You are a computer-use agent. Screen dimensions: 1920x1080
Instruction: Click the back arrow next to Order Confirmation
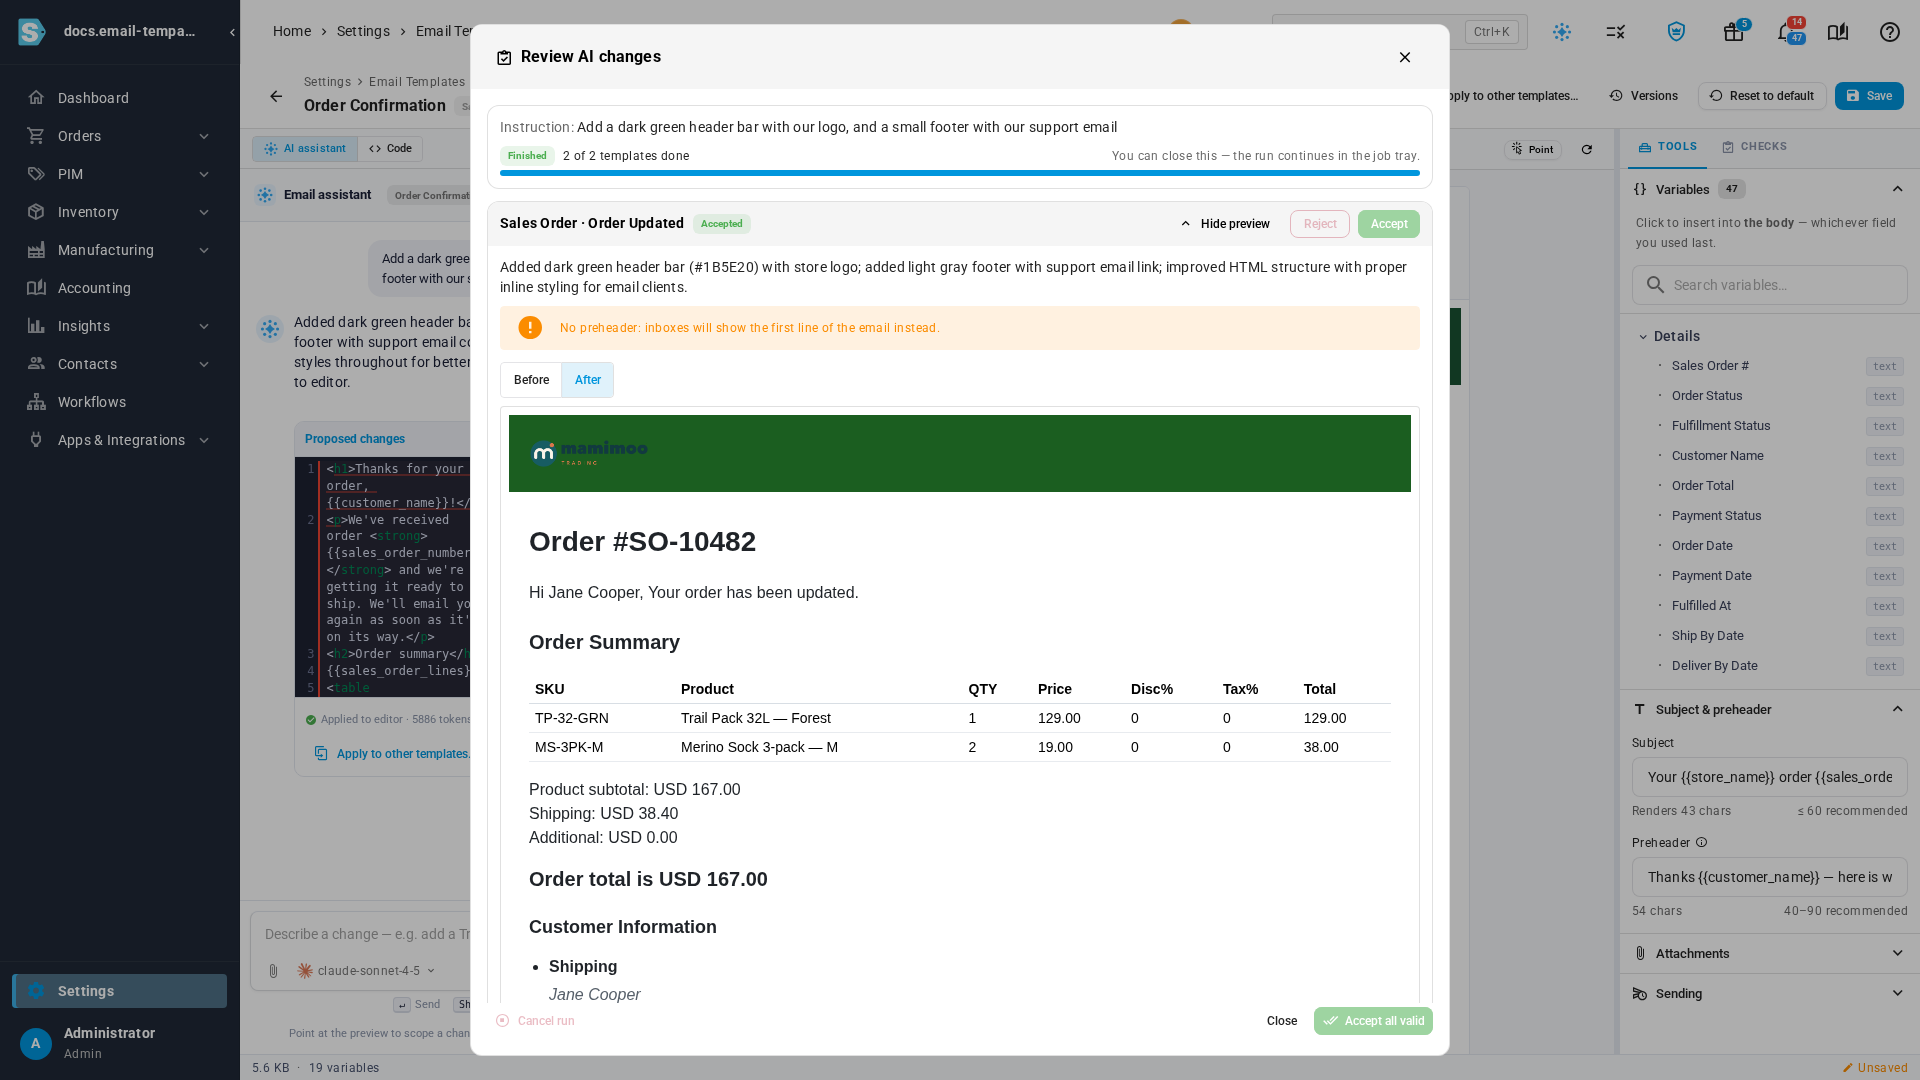(x=276, y=96)
